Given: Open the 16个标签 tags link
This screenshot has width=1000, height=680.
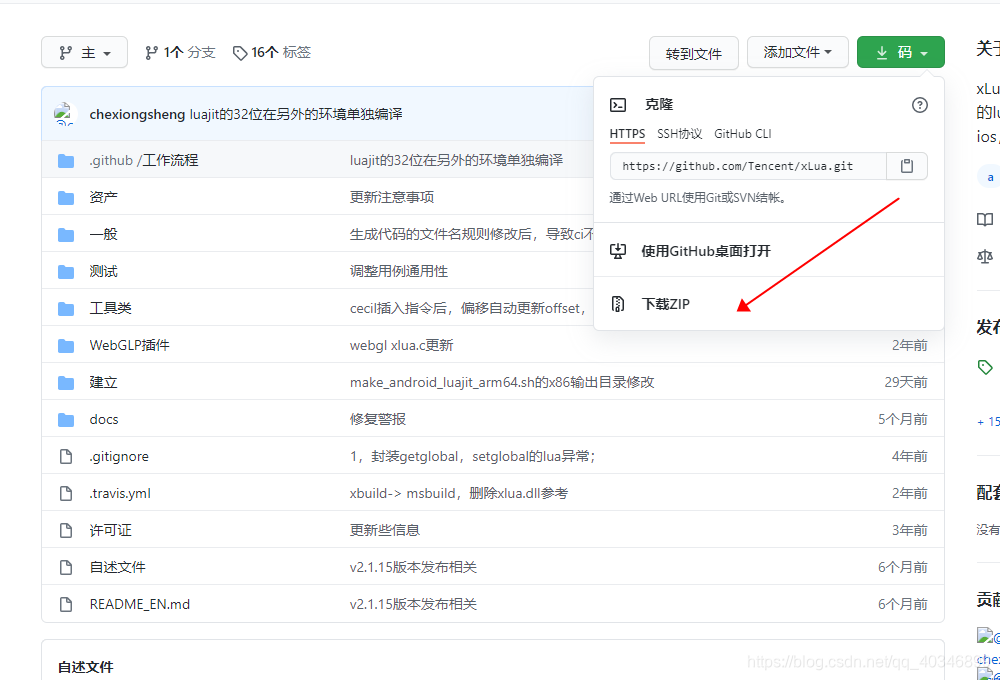Looking at the screenshot, I should click(272, 52).
